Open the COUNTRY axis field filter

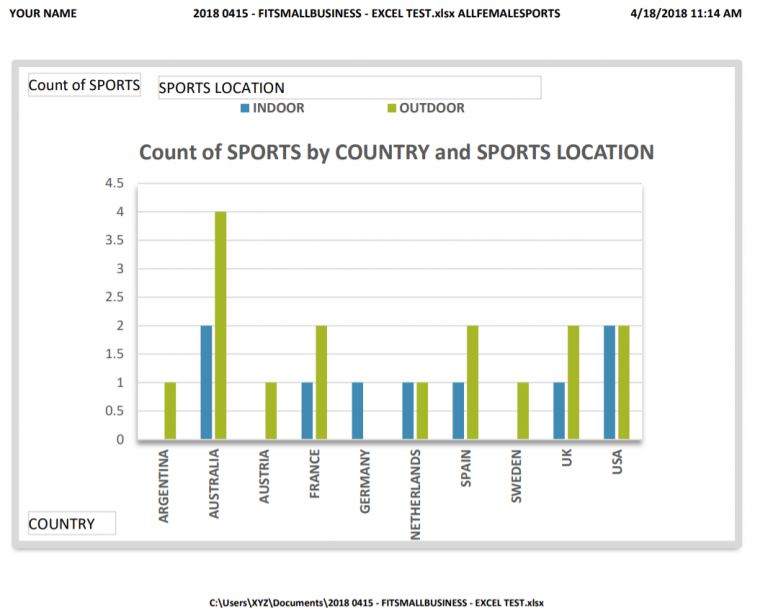pos(71,523)
